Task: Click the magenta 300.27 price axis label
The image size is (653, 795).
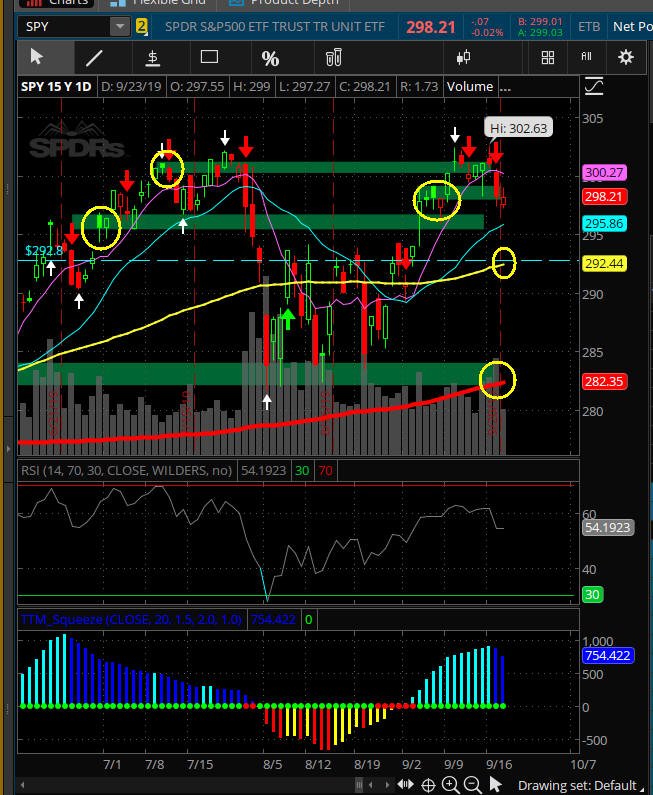Action: click(x=604, y=172)
